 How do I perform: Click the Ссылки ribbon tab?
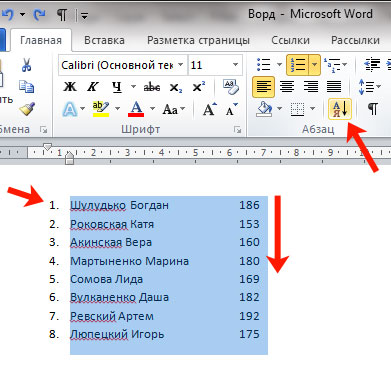[290, 40]
